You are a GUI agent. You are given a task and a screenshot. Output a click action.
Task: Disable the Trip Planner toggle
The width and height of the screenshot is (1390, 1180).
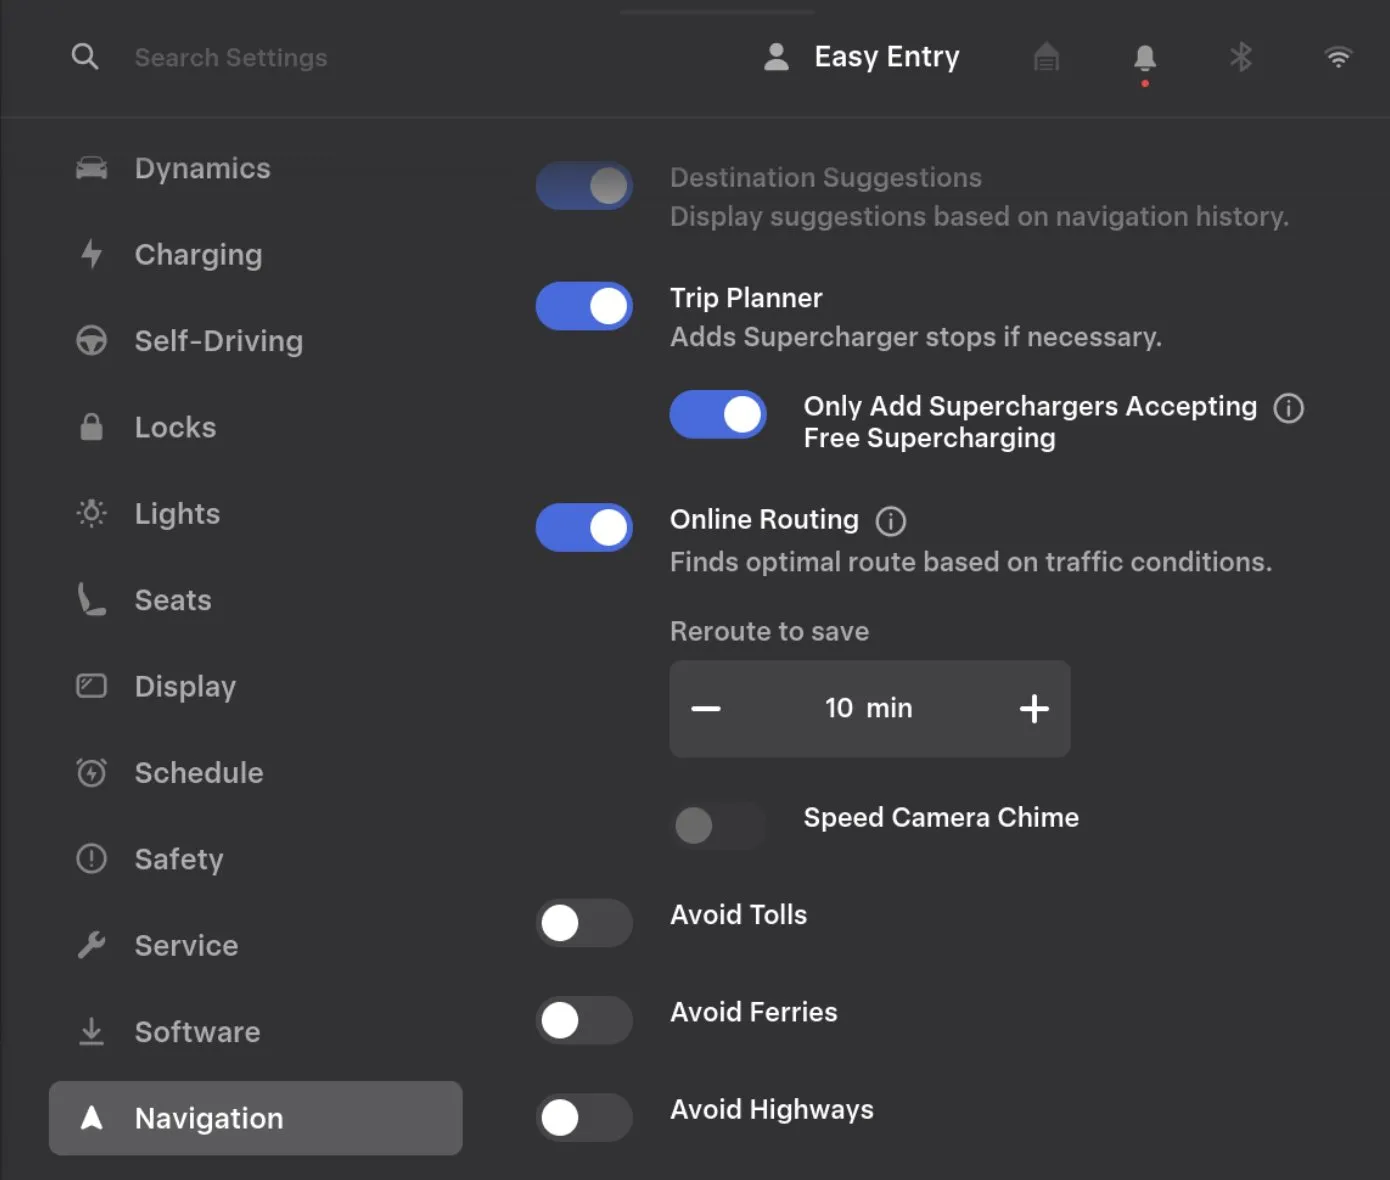coord(584,306)
